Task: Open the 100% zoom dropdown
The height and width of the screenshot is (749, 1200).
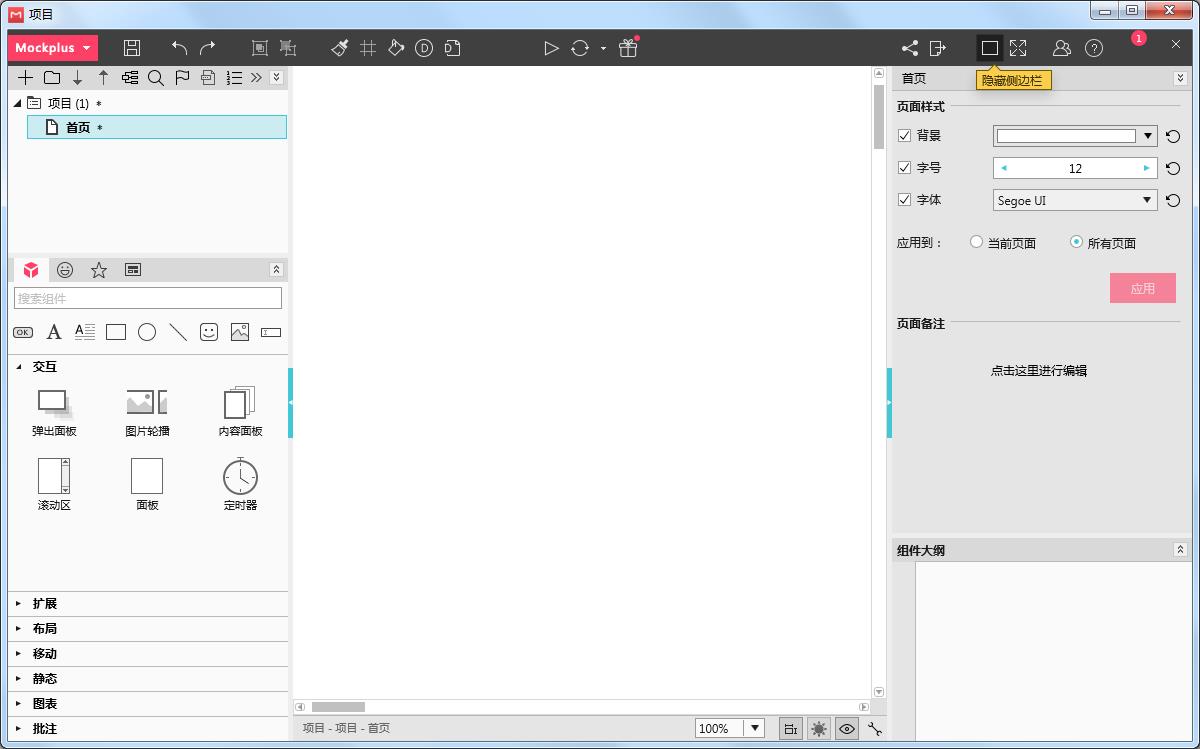Action: 756,728
